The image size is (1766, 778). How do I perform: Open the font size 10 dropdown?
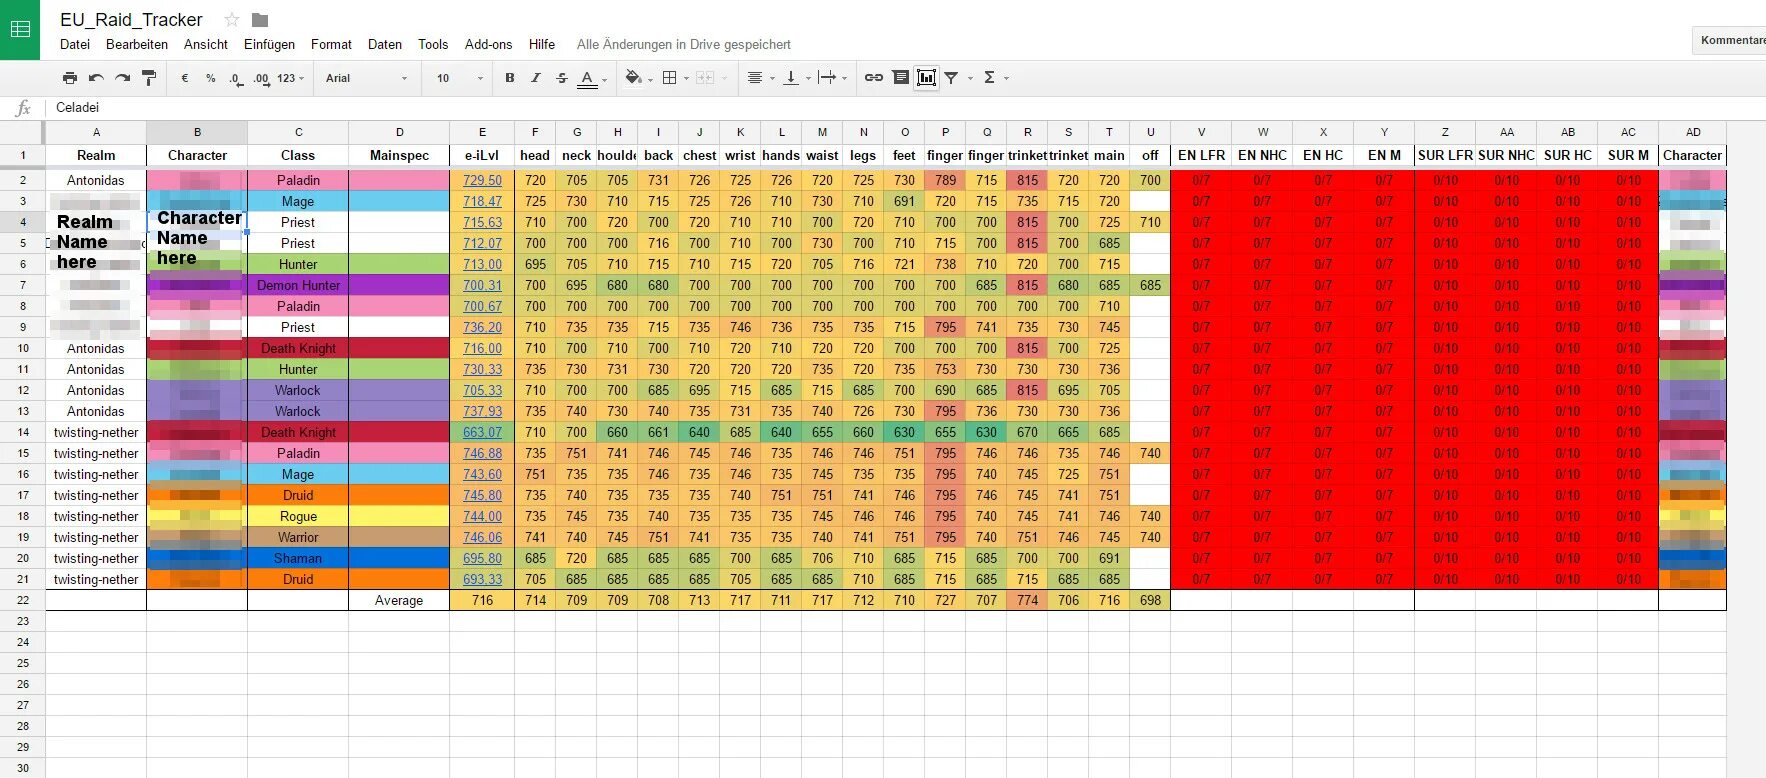point(459,78)
